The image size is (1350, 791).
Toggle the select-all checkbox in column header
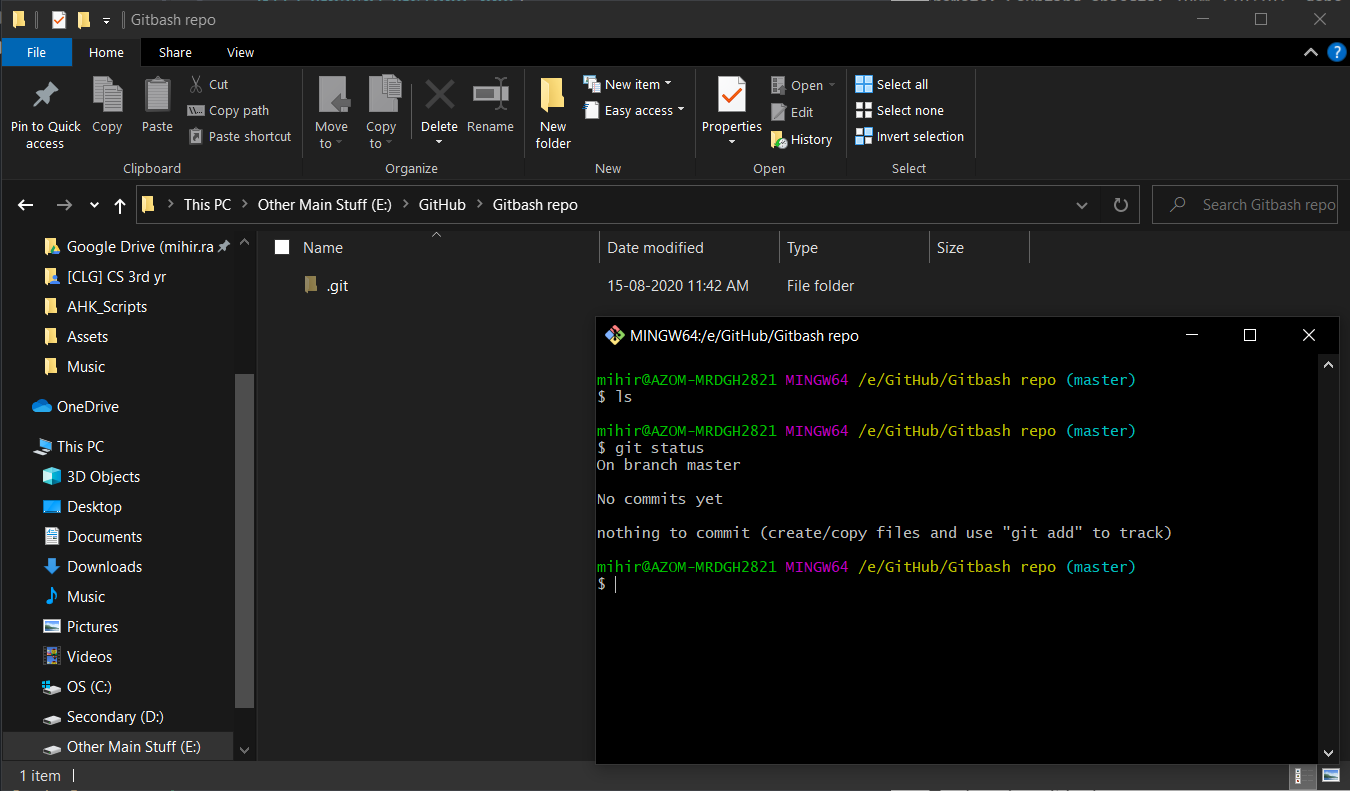pos(282,248)
